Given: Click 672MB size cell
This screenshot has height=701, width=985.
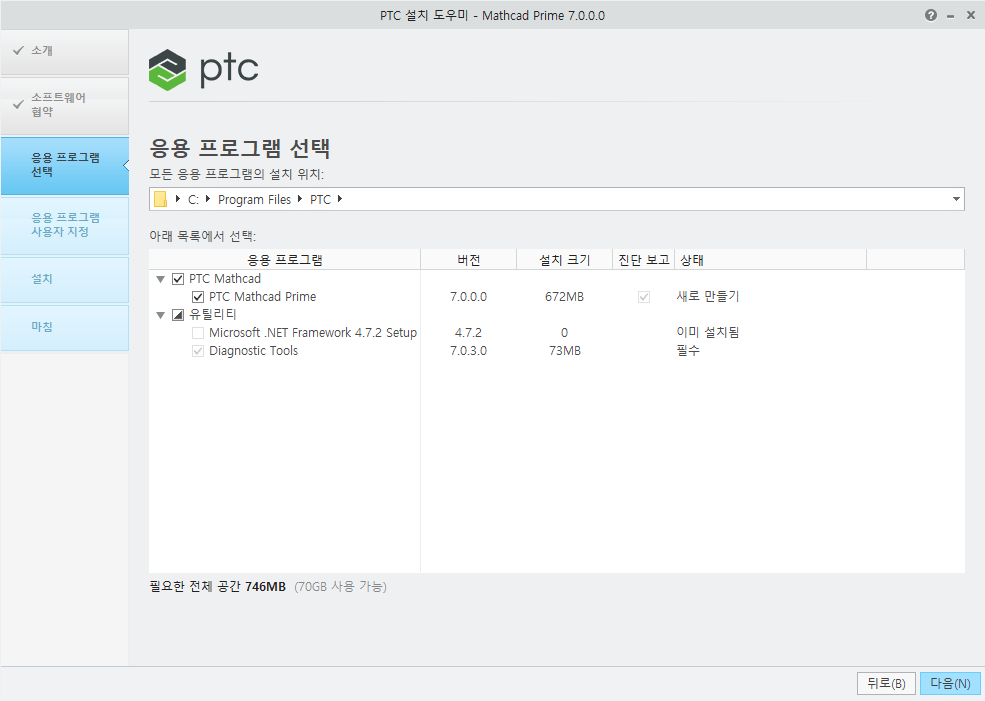Looking at the screenshot, I should click(x=565, y=297).
